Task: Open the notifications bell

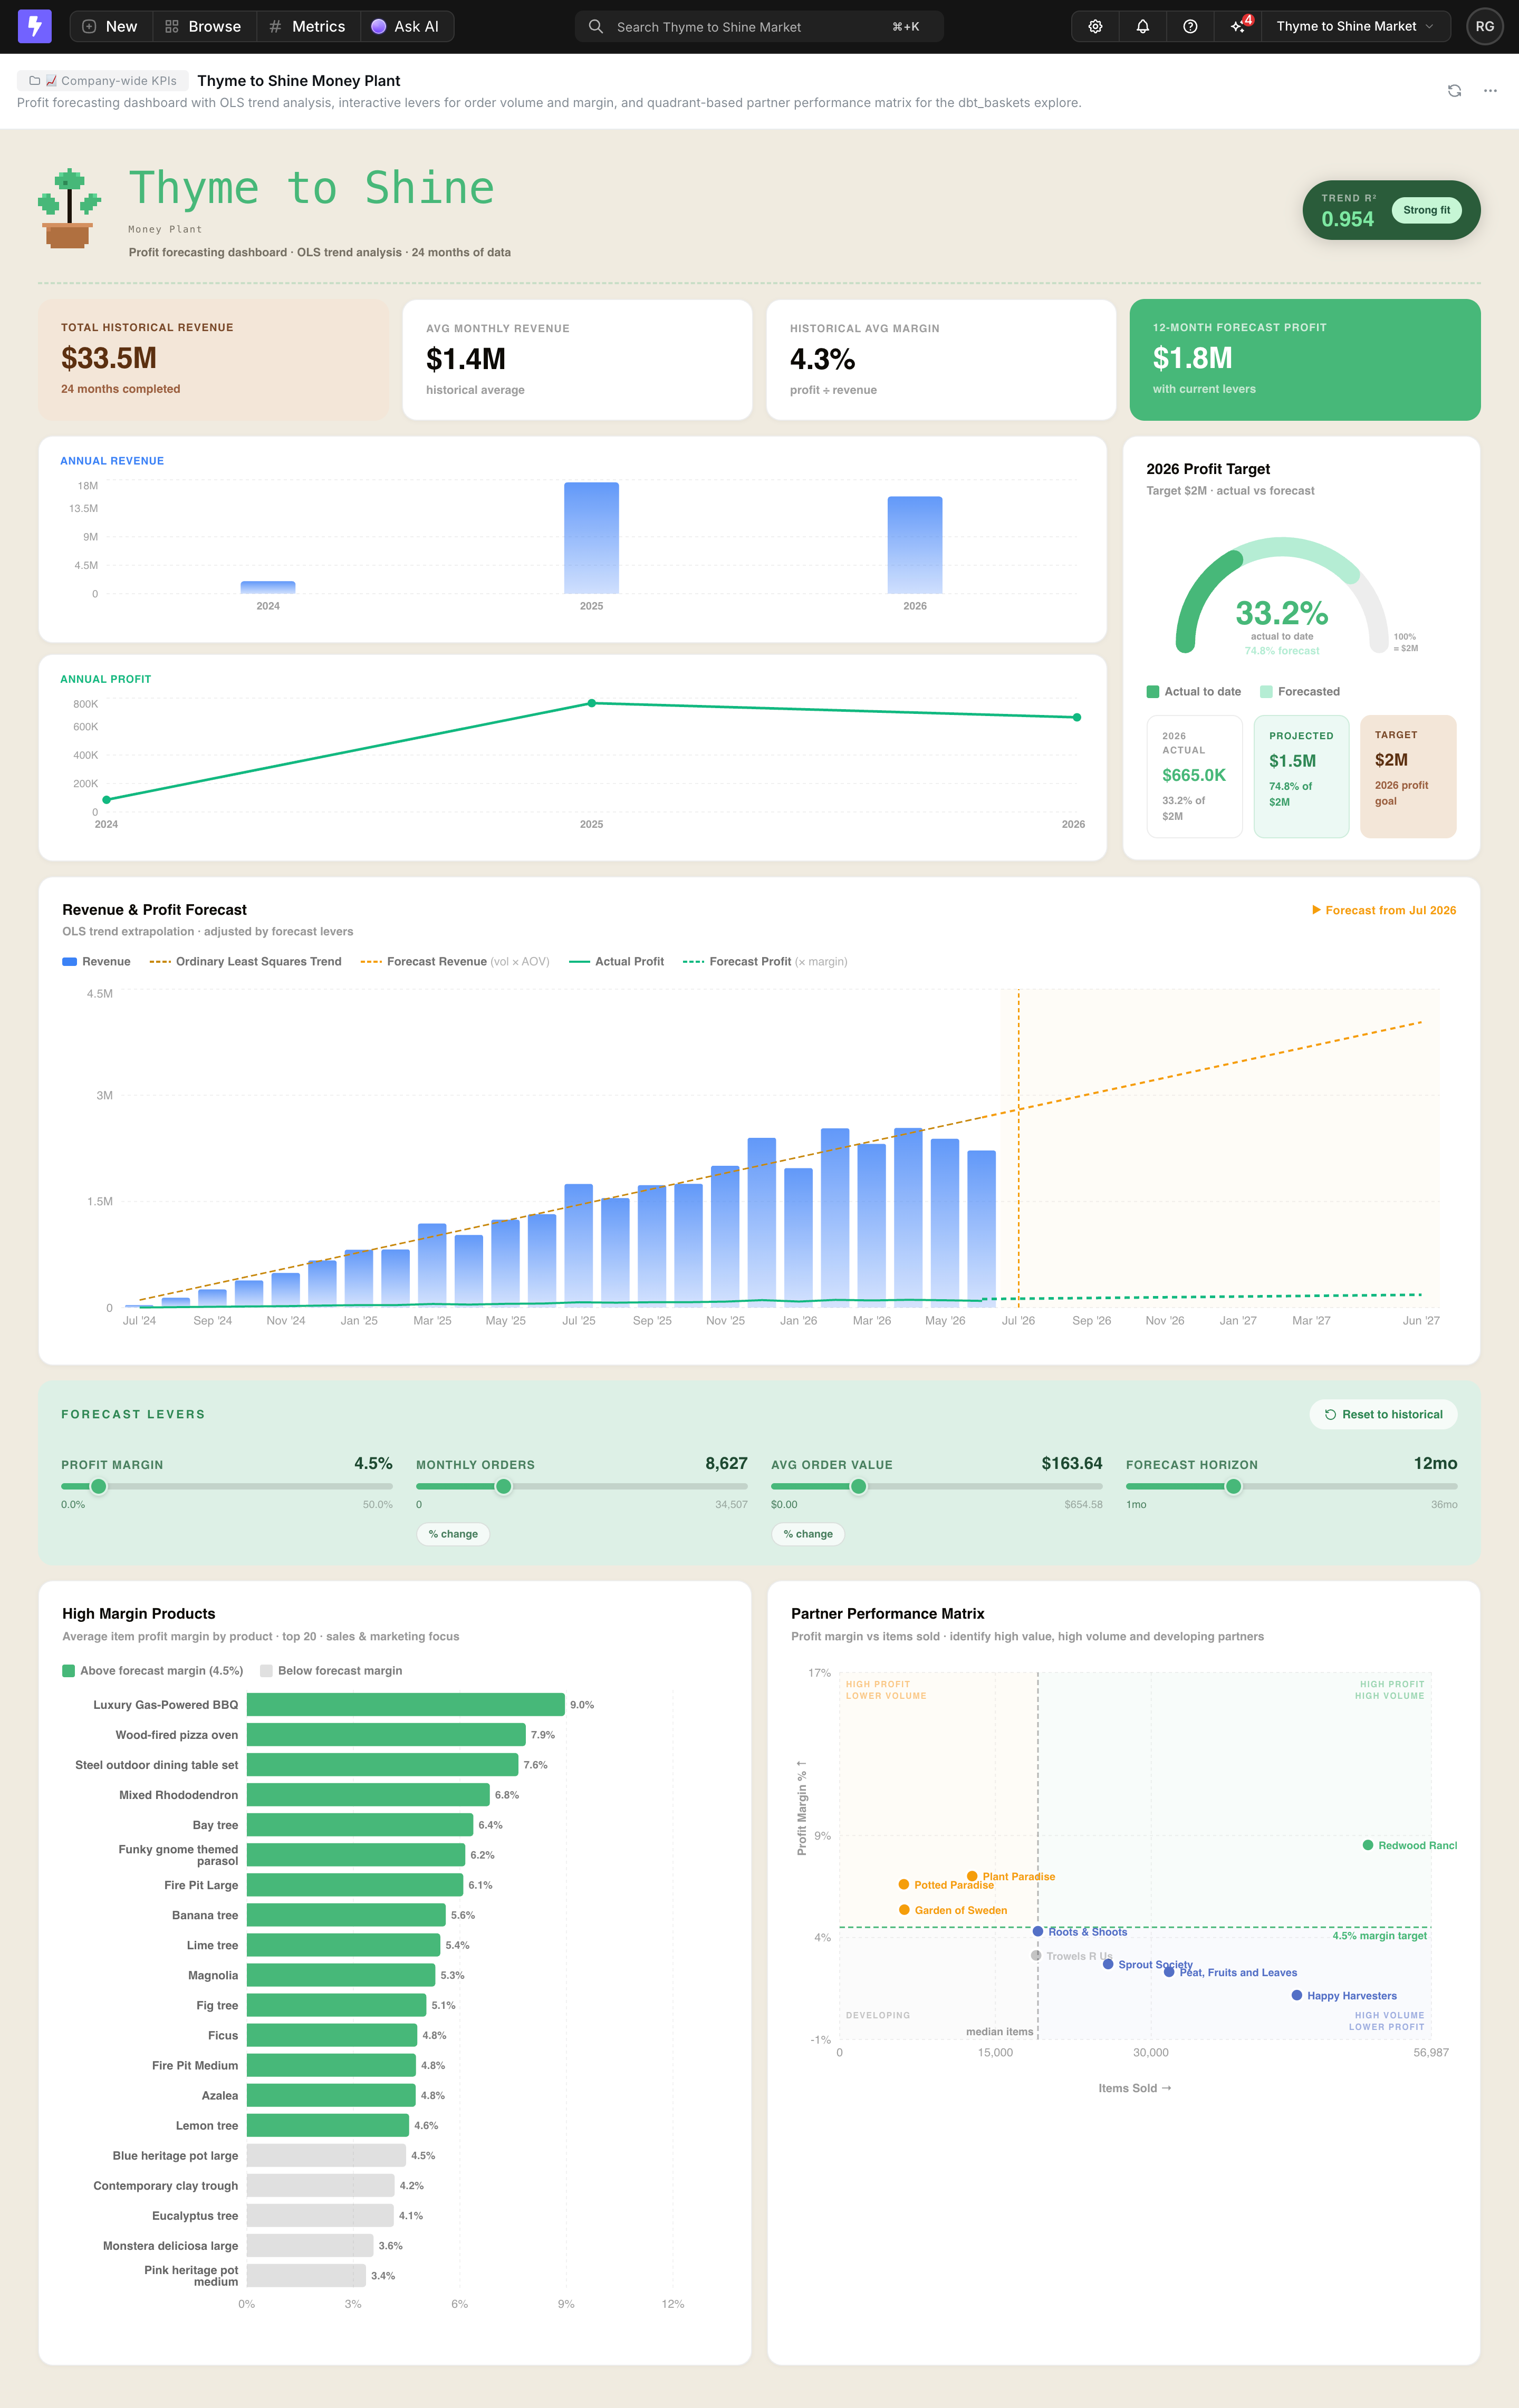Action: 1142,26
